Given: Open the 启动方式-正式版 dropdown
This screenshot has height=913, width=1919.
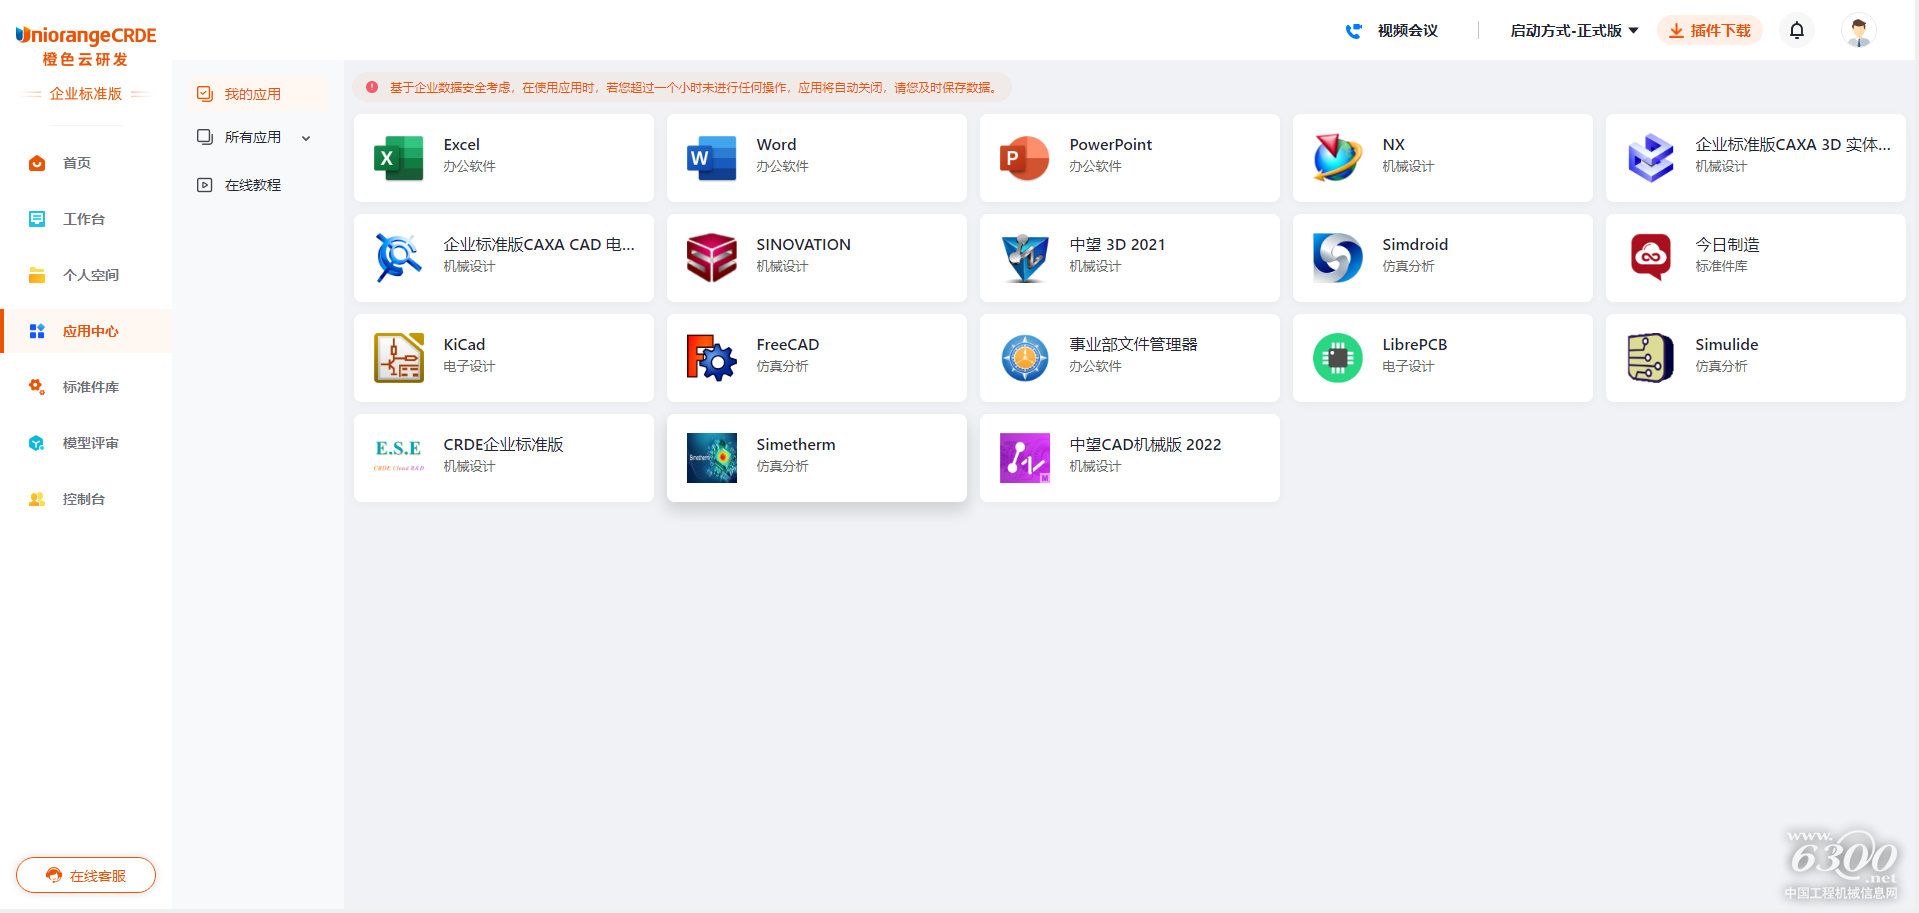Looking at the screenshot, I should point(1573,31).
